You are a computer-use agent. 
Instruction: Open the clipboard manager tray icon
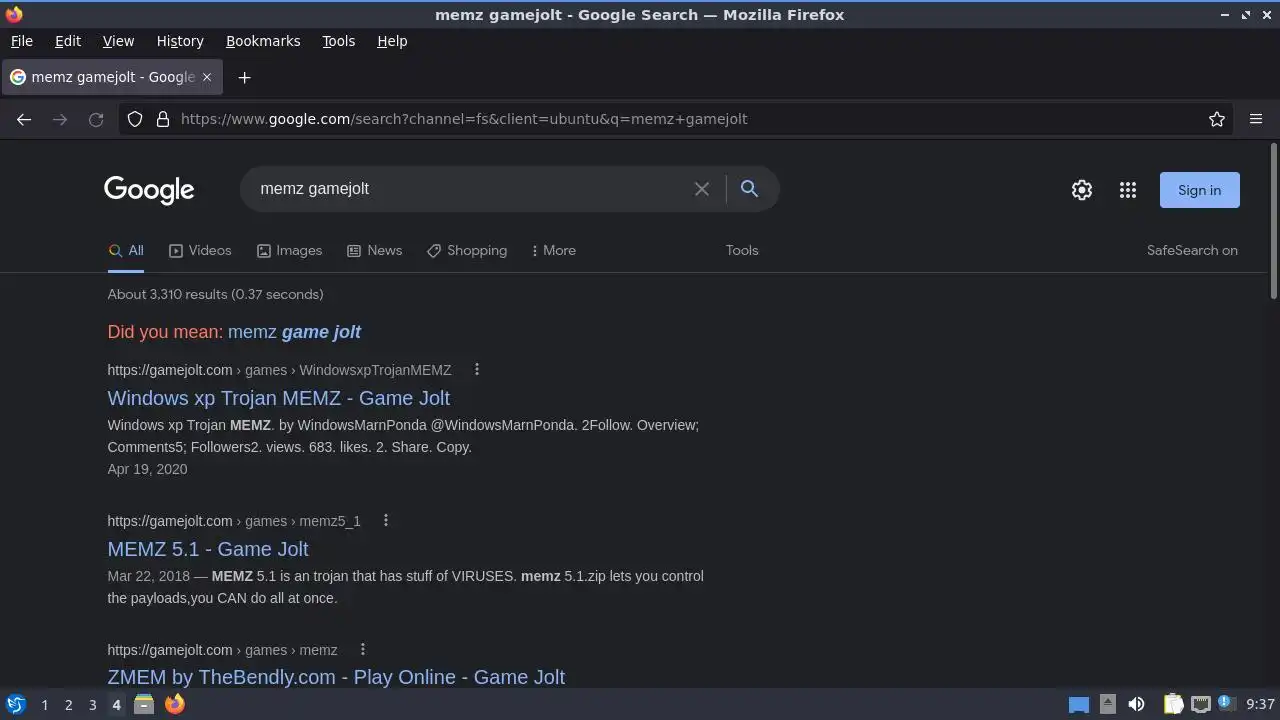coord(1173,705)
